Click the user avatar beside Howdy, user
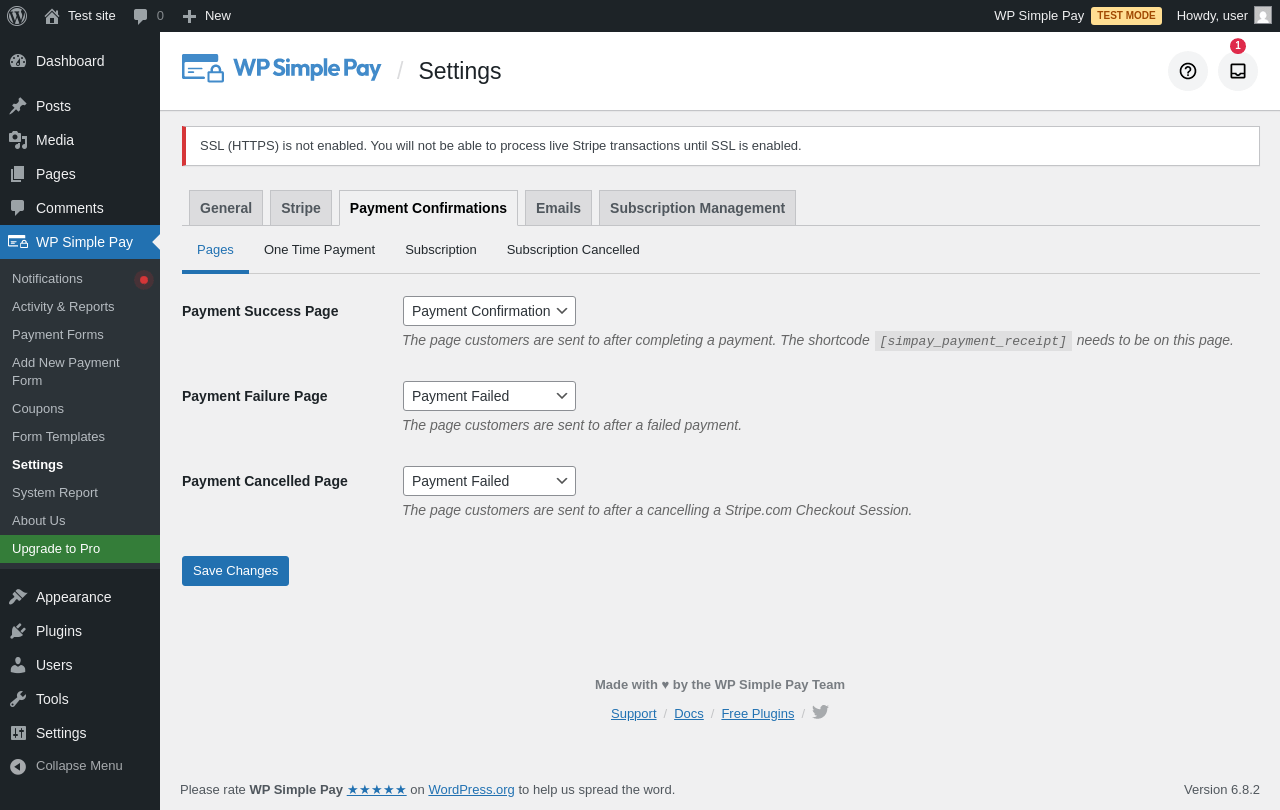 pos(1263,15)
